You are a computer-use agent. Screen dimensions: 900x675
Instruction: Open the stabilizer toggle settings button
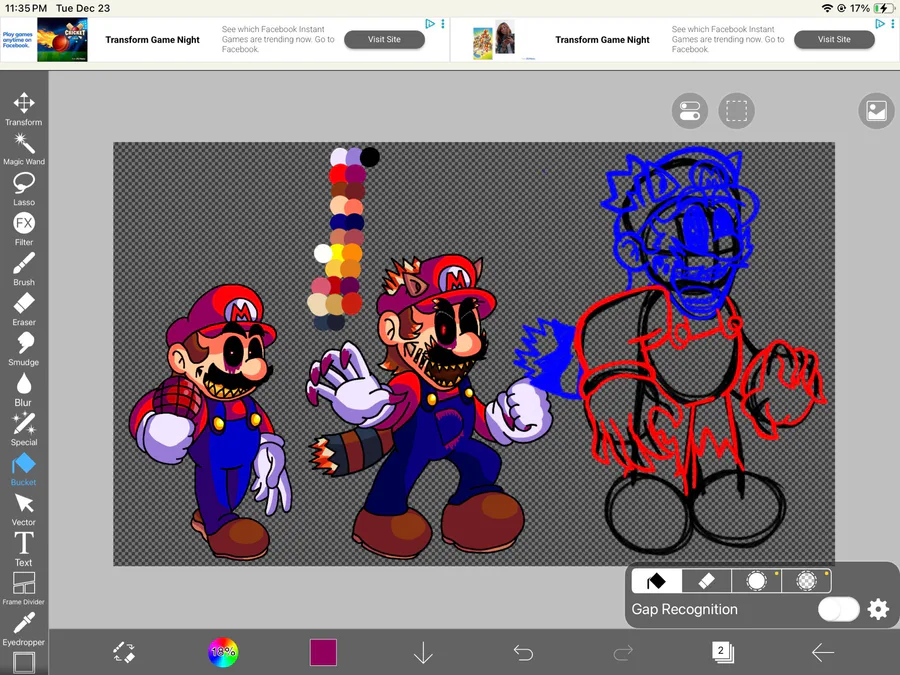coord(690,111)
